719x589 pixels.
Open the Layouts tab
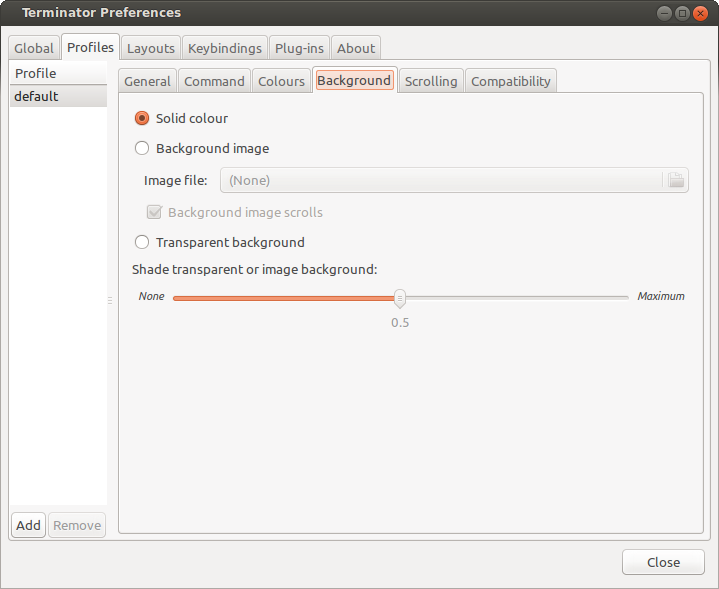[151, 48]
